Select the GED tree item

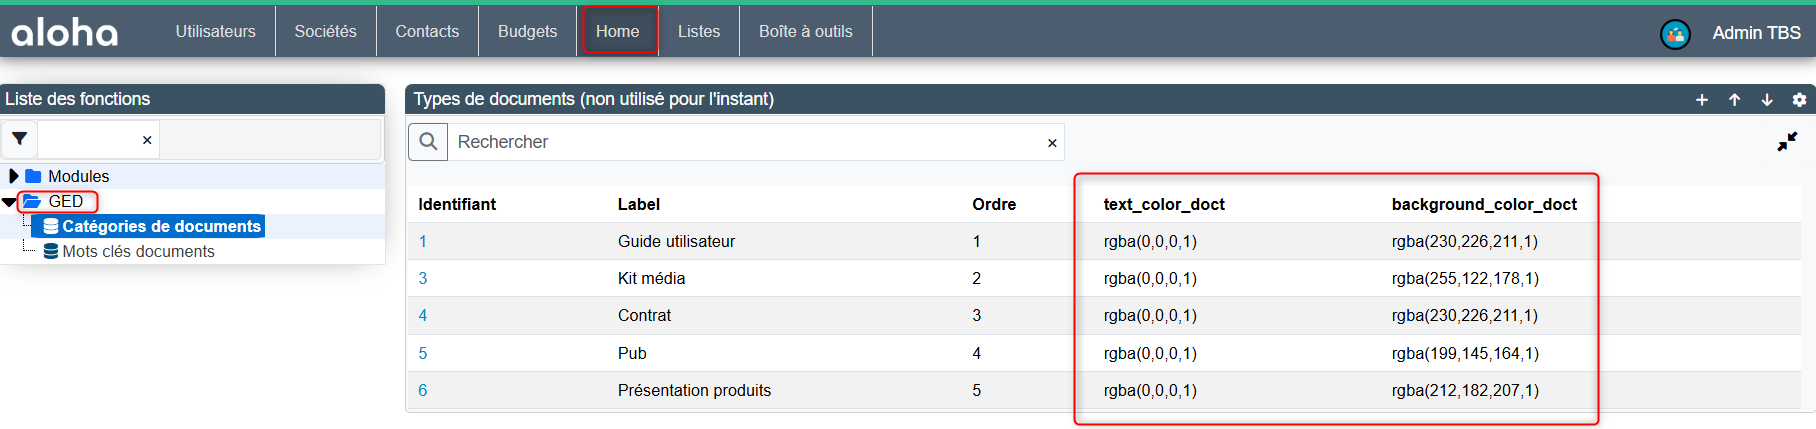coord(66,201)
